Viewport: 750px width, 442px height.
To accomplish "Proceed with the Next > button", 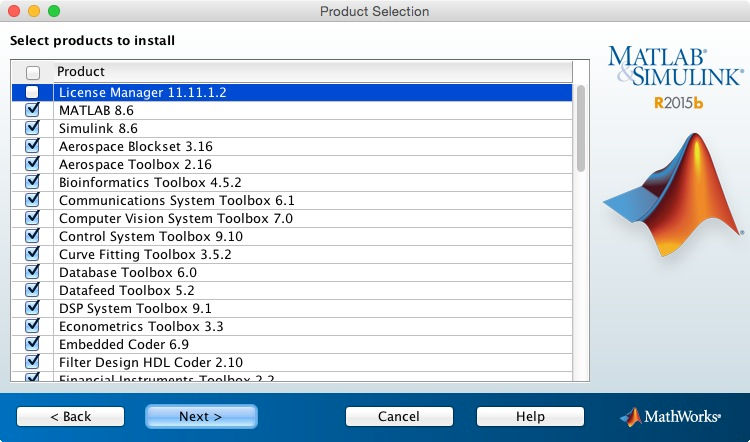I will tap(201, 417).
